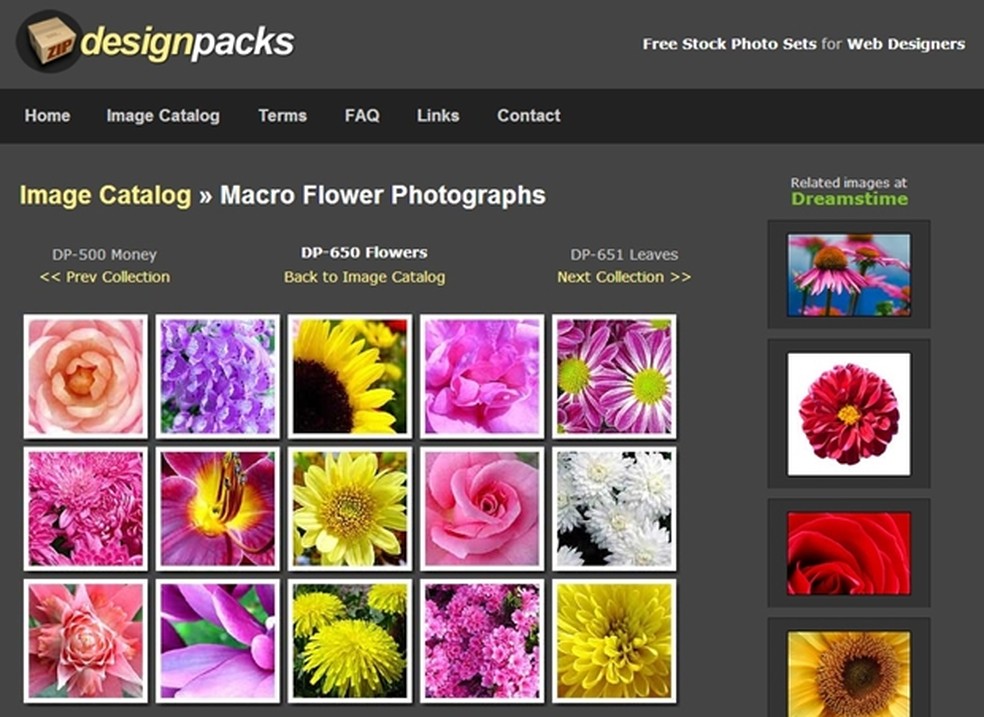Viewport: 984px width, 717px height.
Task: Click the DP-650 Flowers label
Action: click(x=365, y=253)
